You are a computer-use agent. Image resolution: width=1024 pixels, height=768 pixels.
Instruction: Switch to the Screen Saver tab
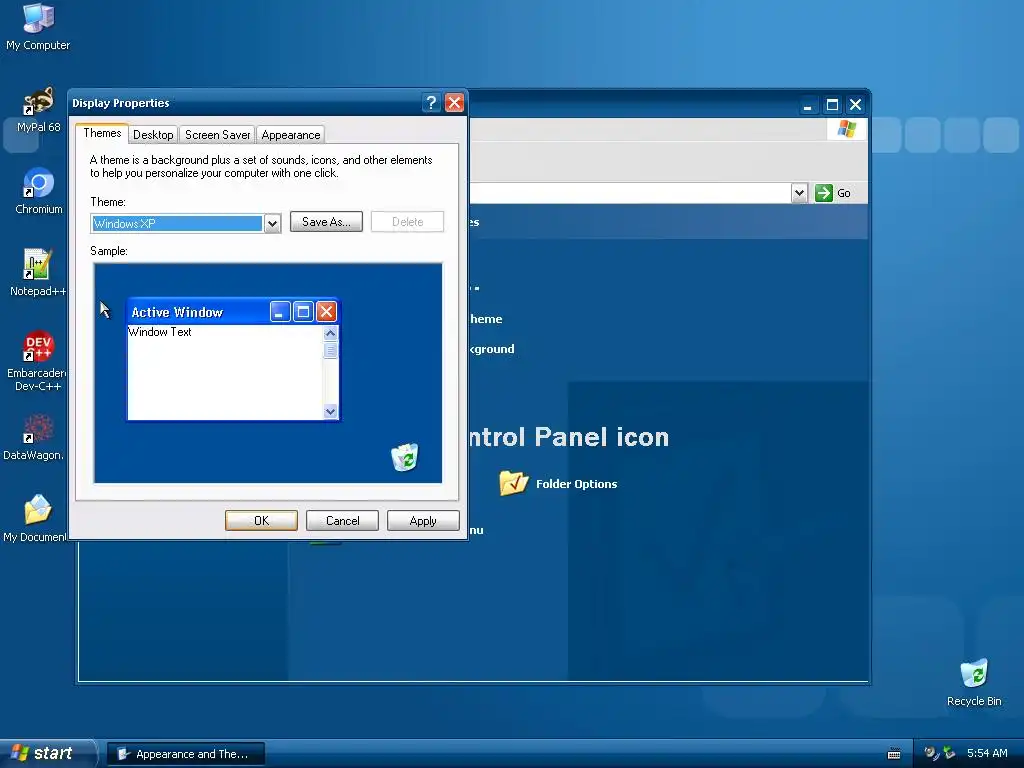click(217, 135)
